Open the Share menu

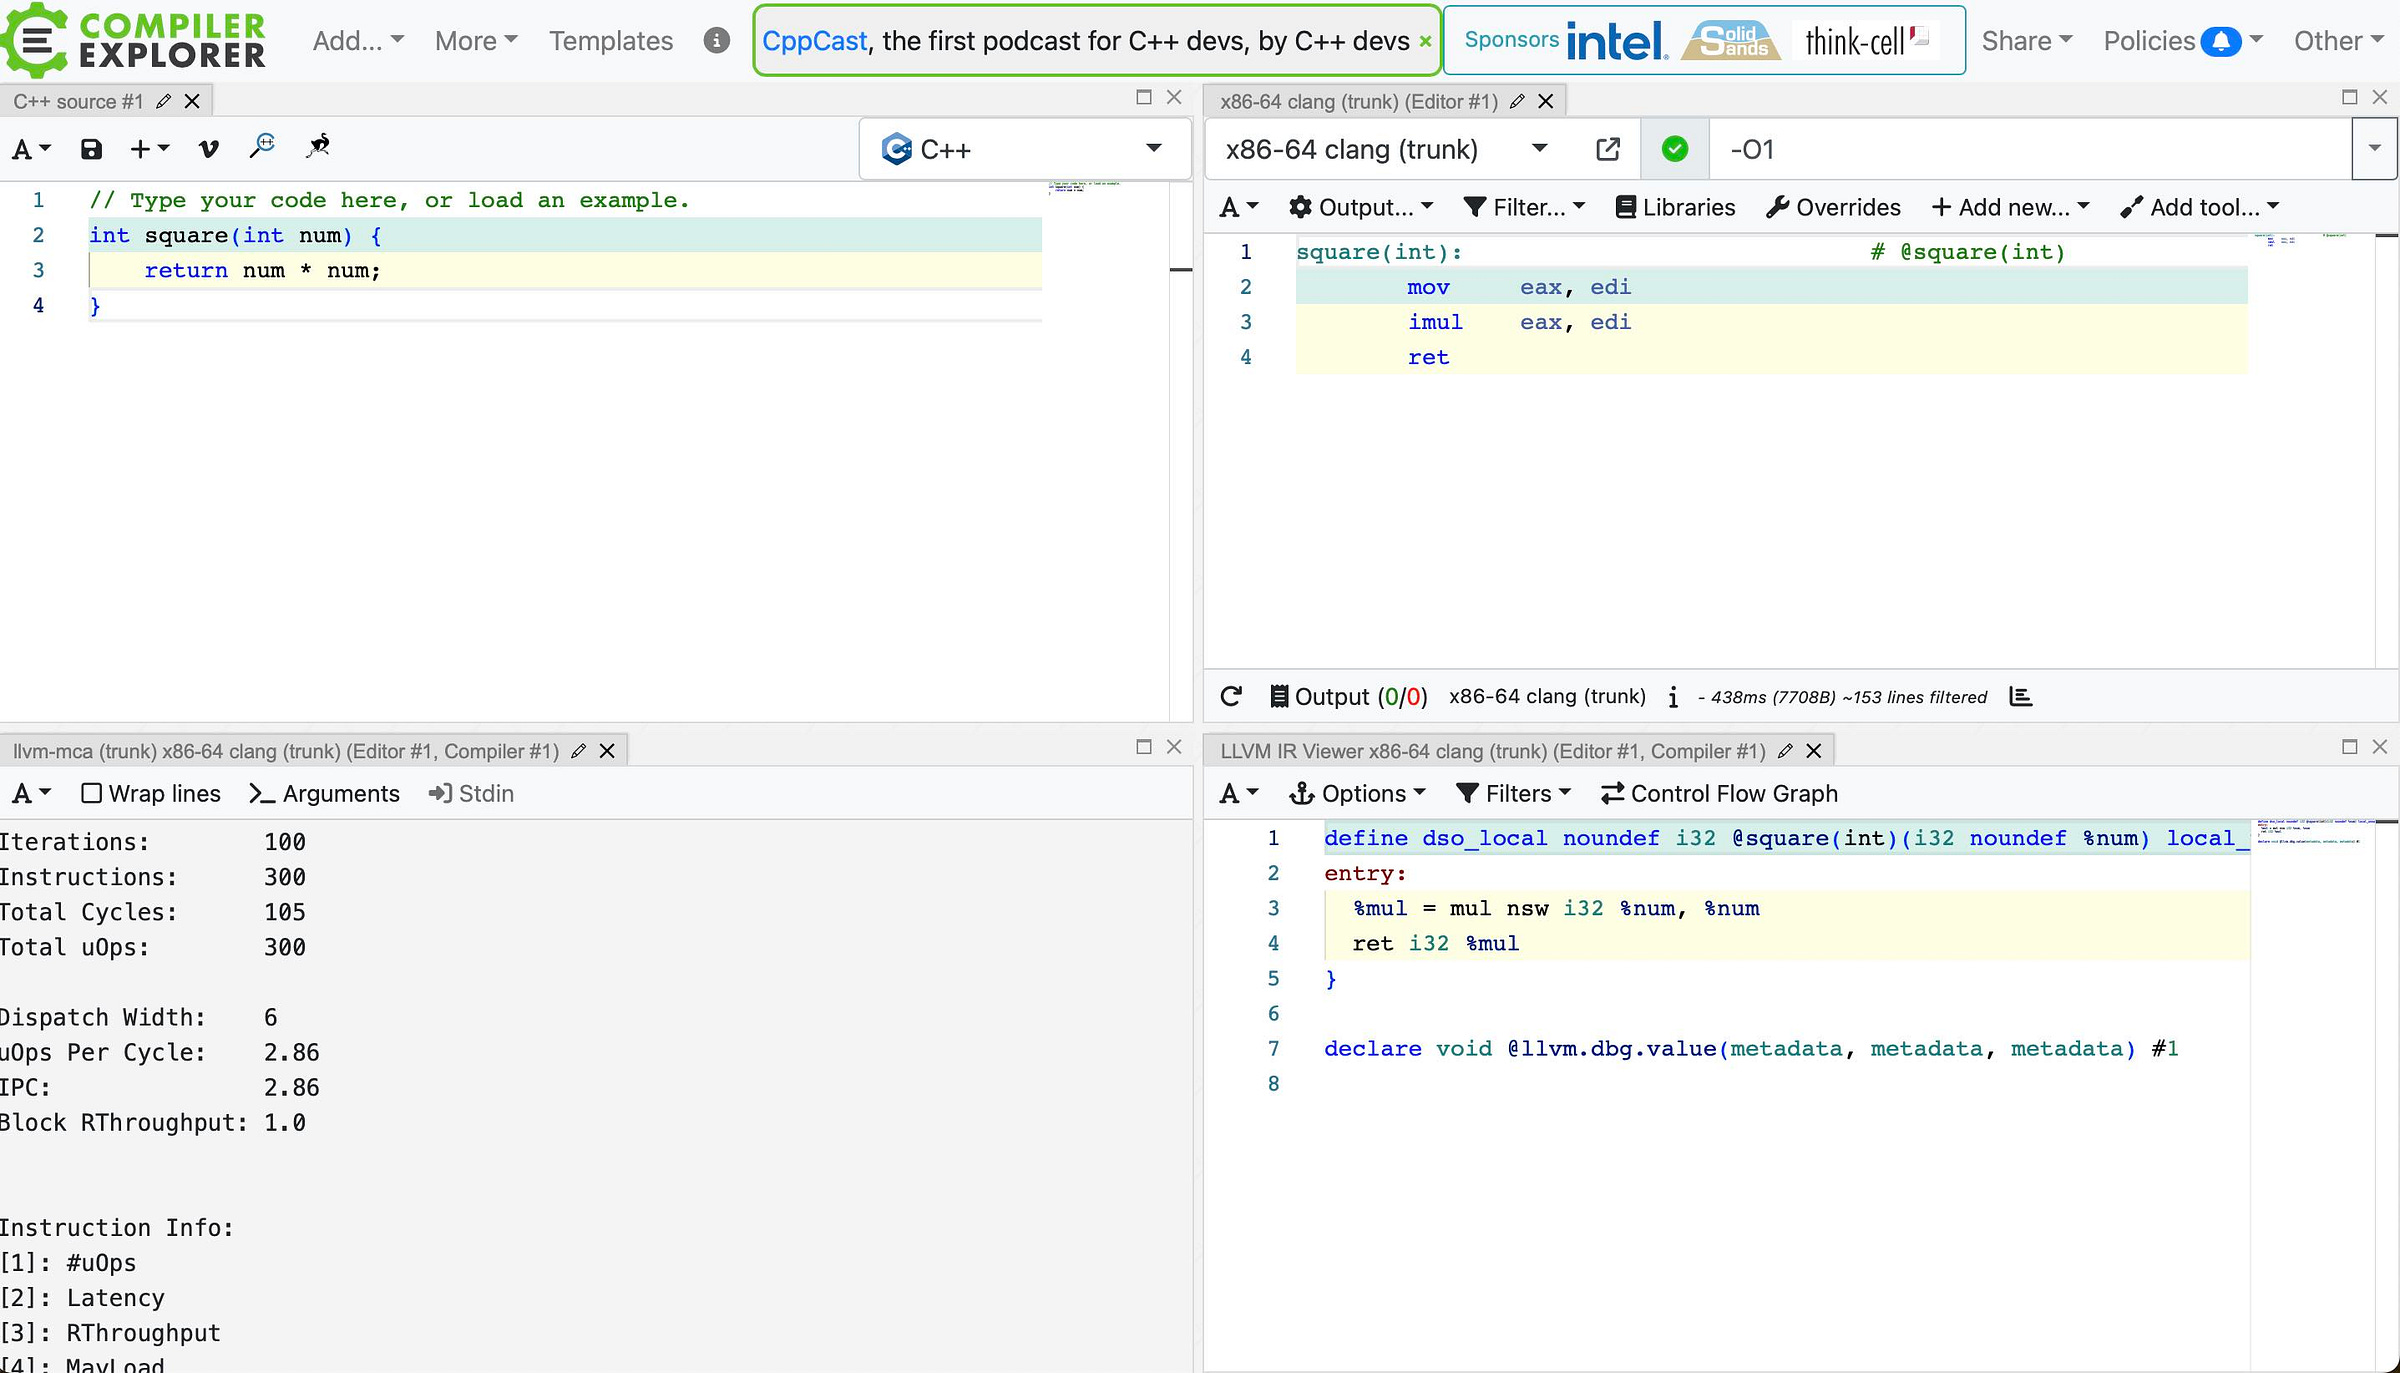(x=2027, y=41)
